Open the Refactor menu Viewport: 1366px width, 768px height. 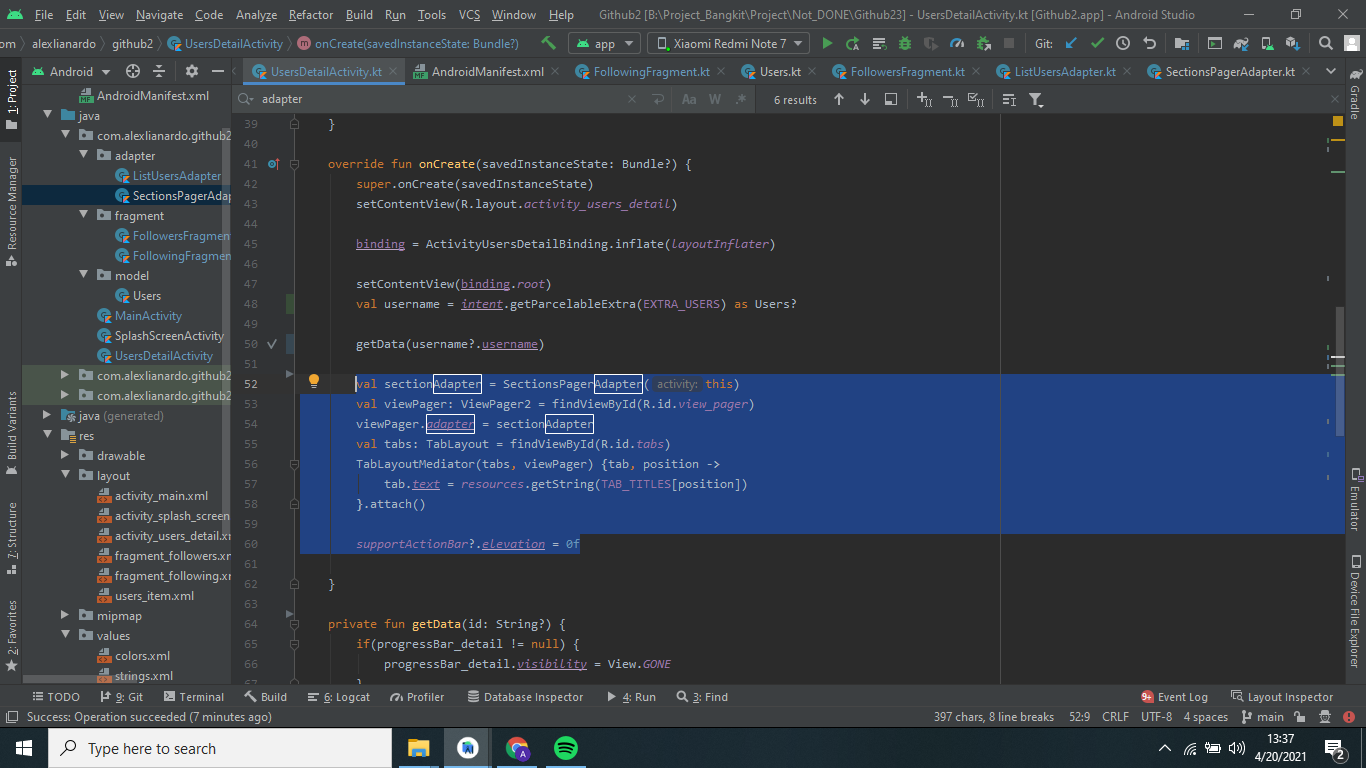(x=310, y=15)
